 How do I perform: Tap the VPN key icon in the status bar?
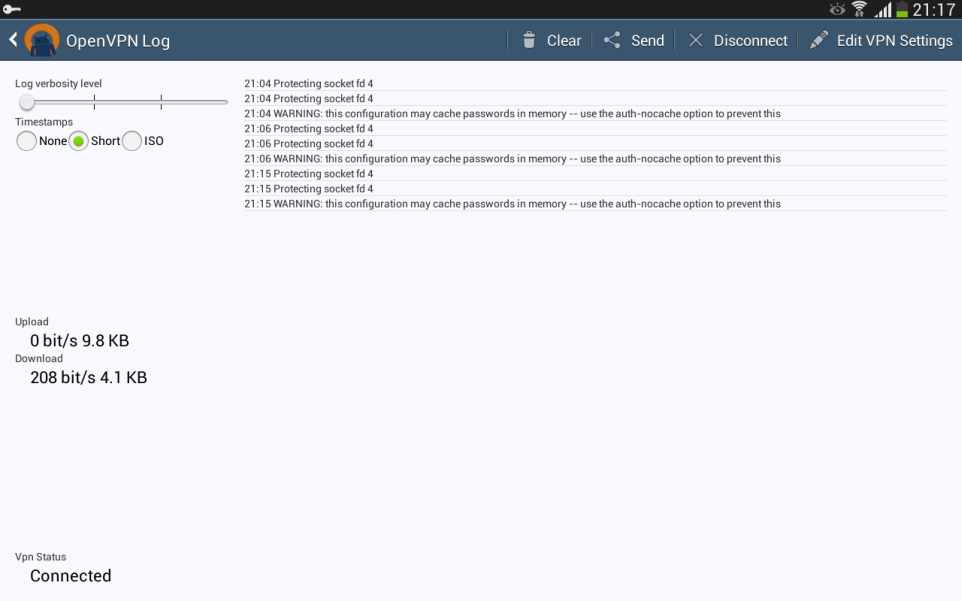[12, 9]
